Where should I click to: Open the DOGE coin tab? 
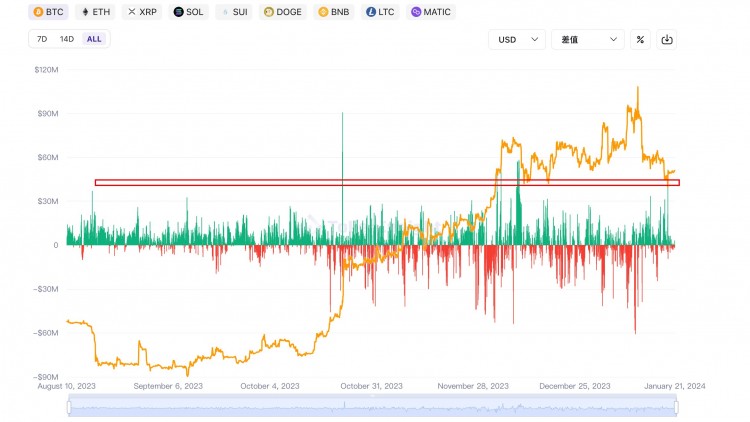pyautogui.click(x=283, y=12)
